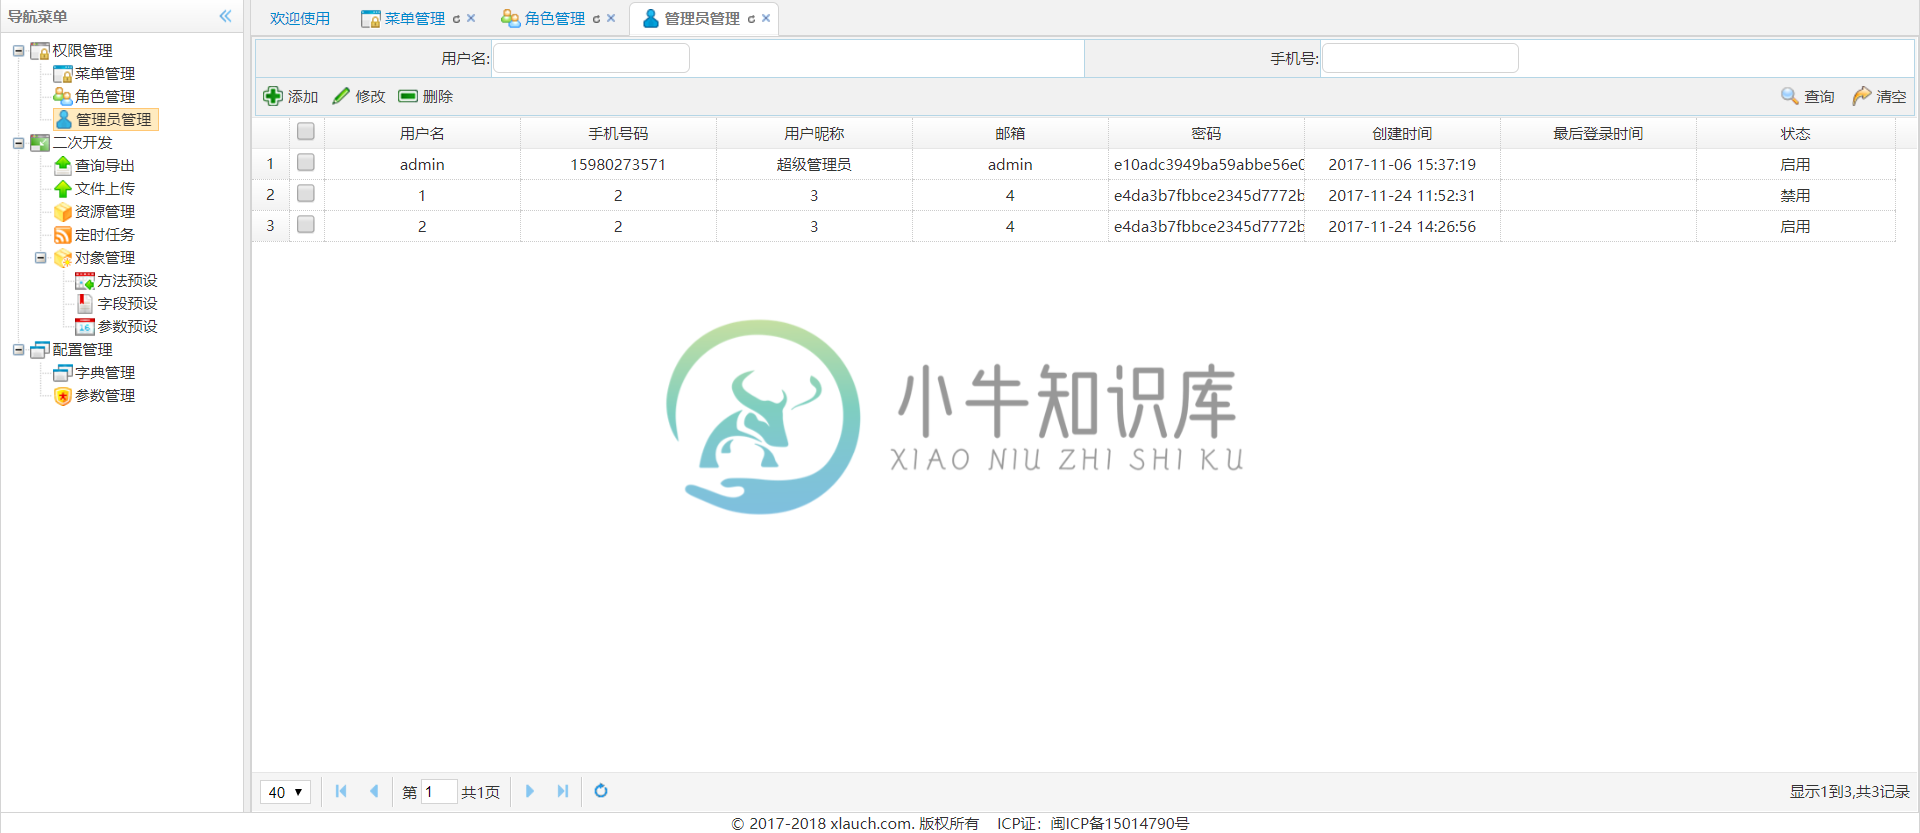Check the admin row checkbox
This screenshot has height=833, width=1920.
tap(306, 162)
